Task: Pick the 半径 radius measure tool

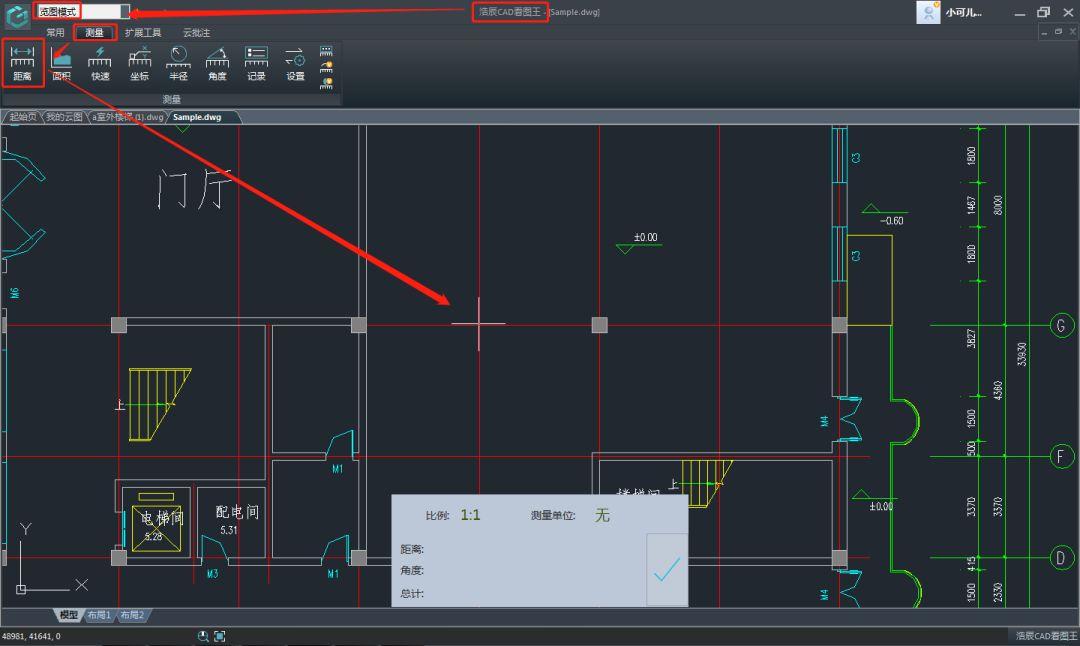Action: tap(178, 63)
